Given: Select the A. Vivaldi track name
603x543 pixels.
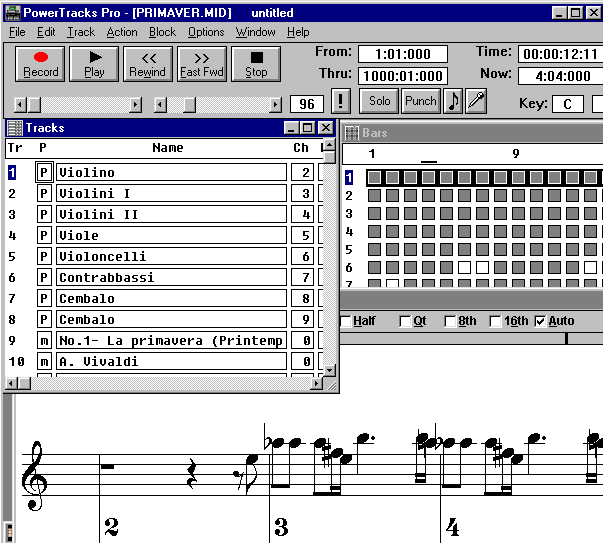Looking at the screenshot, I should (171, 361).
